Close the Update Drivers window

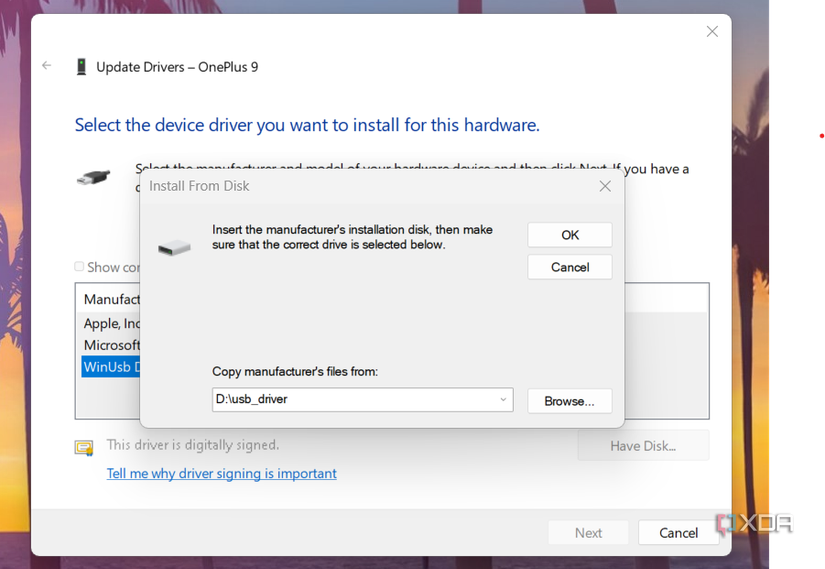(x=712, y=32)
